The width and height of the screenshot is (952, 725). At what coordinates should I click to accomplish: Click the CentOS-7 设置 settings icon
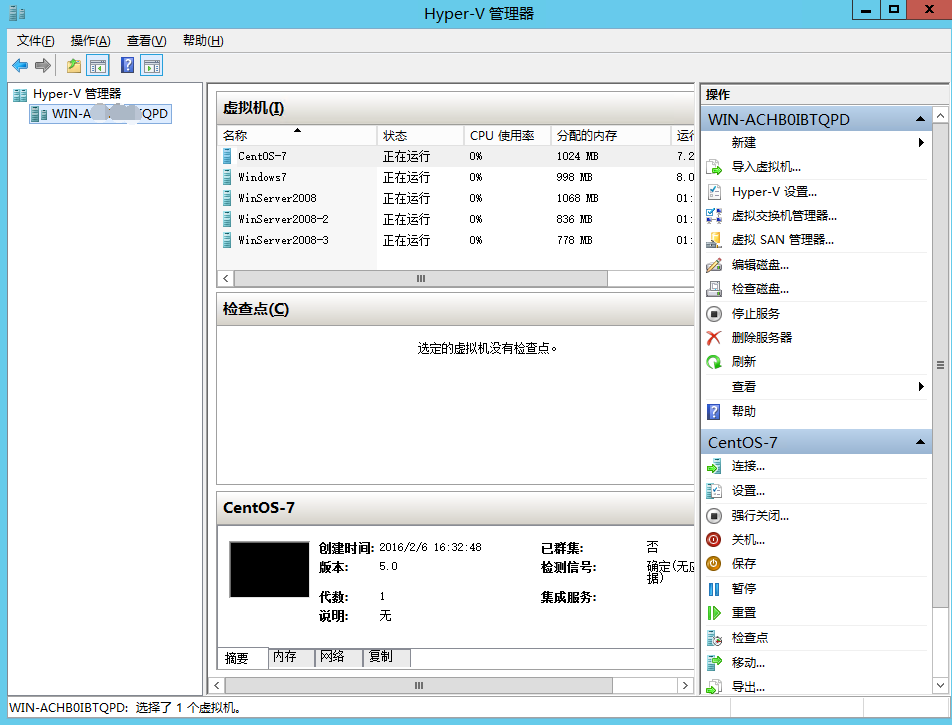point(714,491)
